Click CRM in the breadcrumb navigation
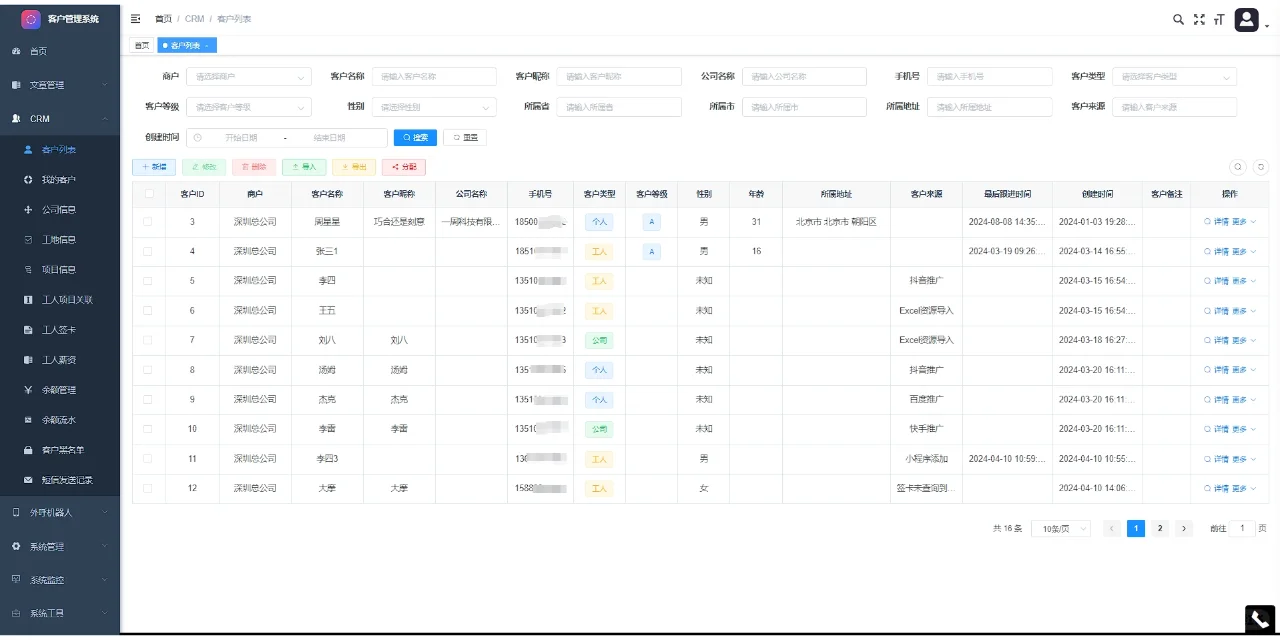This screenshot has height=640, width=1280. pos(194,18)
